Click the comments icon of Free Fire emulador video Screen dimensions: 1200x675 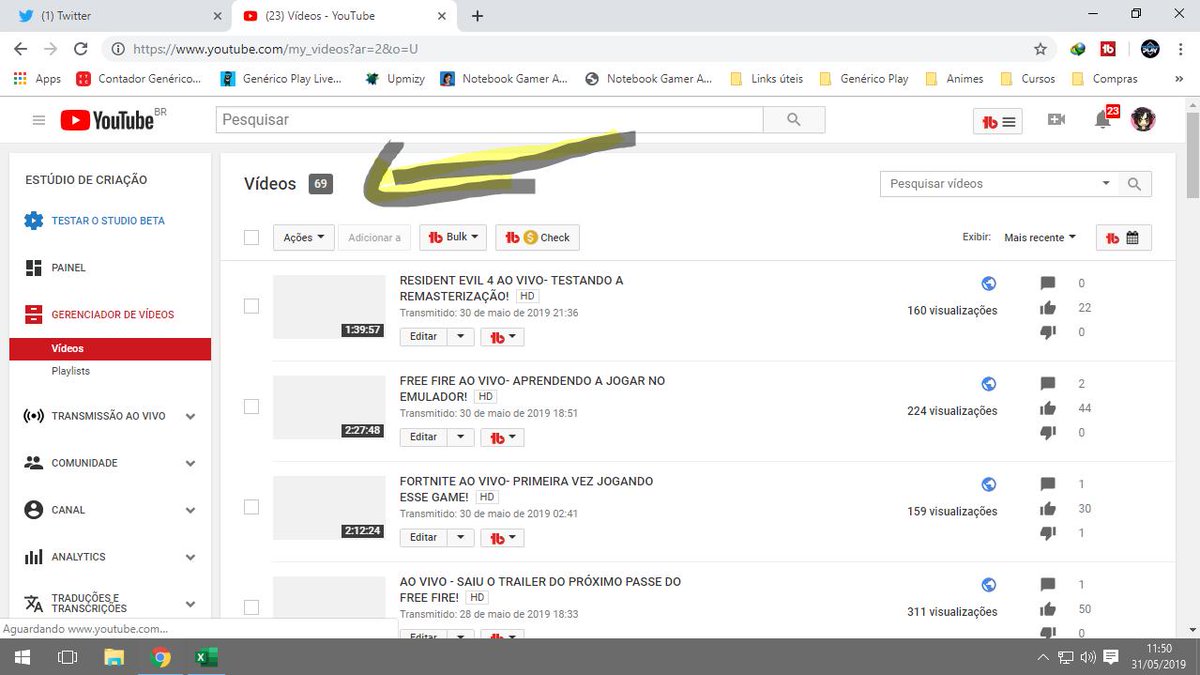pyautogui.click(x=1048, y=384)
